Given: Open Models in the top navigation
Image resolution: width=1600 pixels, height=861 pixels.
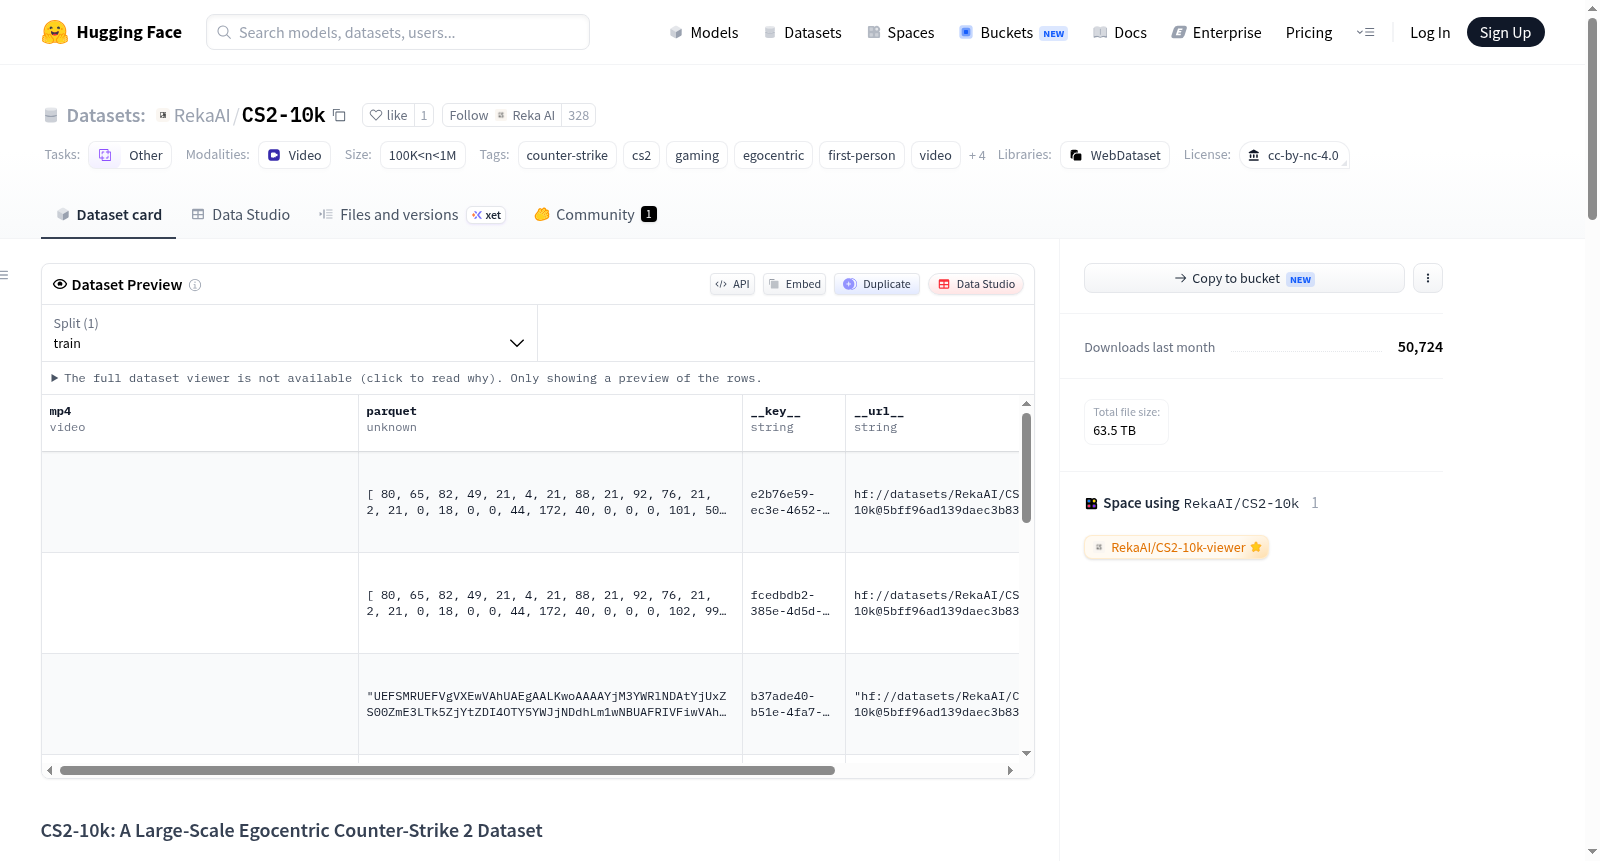Looking at the screenshot, I should coord(704,32).
